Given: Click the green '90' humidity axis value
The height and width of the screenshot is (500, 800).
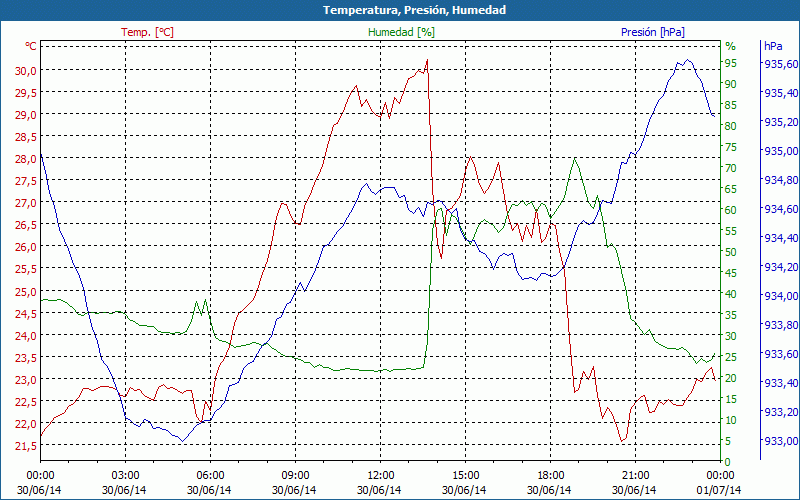Looking at the screenshot, I should tap(731, 84).
